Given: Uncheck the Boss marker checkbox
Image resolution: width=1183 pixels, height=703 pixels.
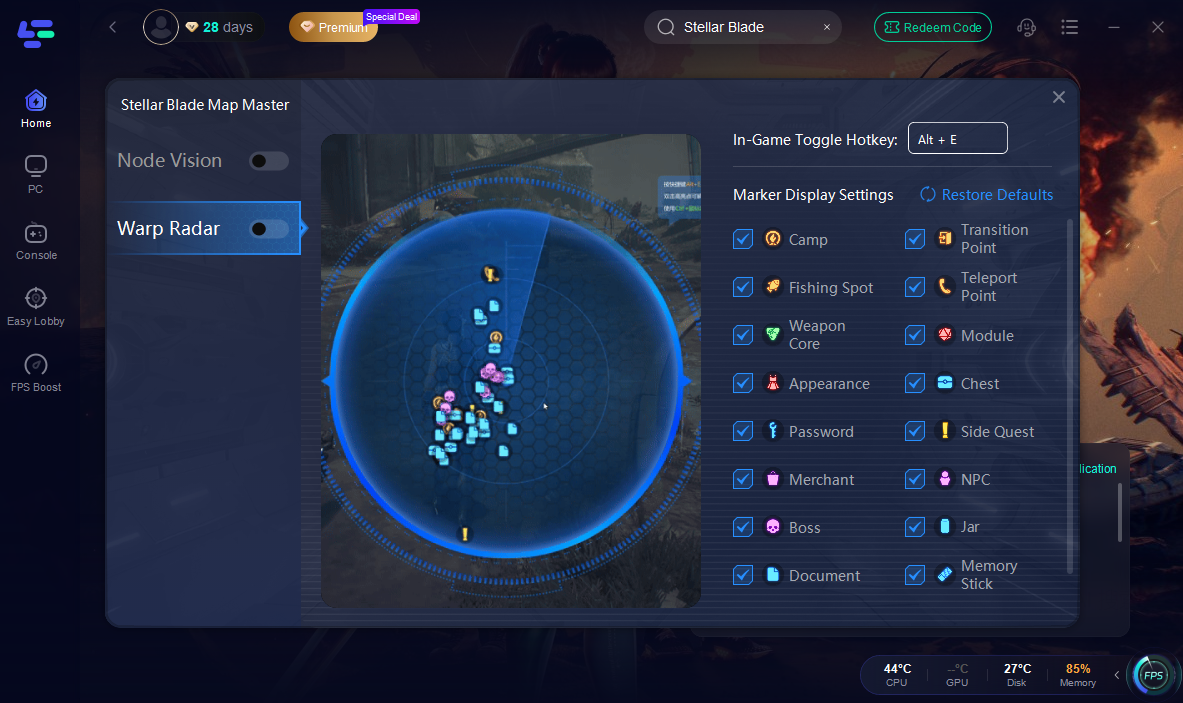Looking at the screenshot, I should 742,527.
